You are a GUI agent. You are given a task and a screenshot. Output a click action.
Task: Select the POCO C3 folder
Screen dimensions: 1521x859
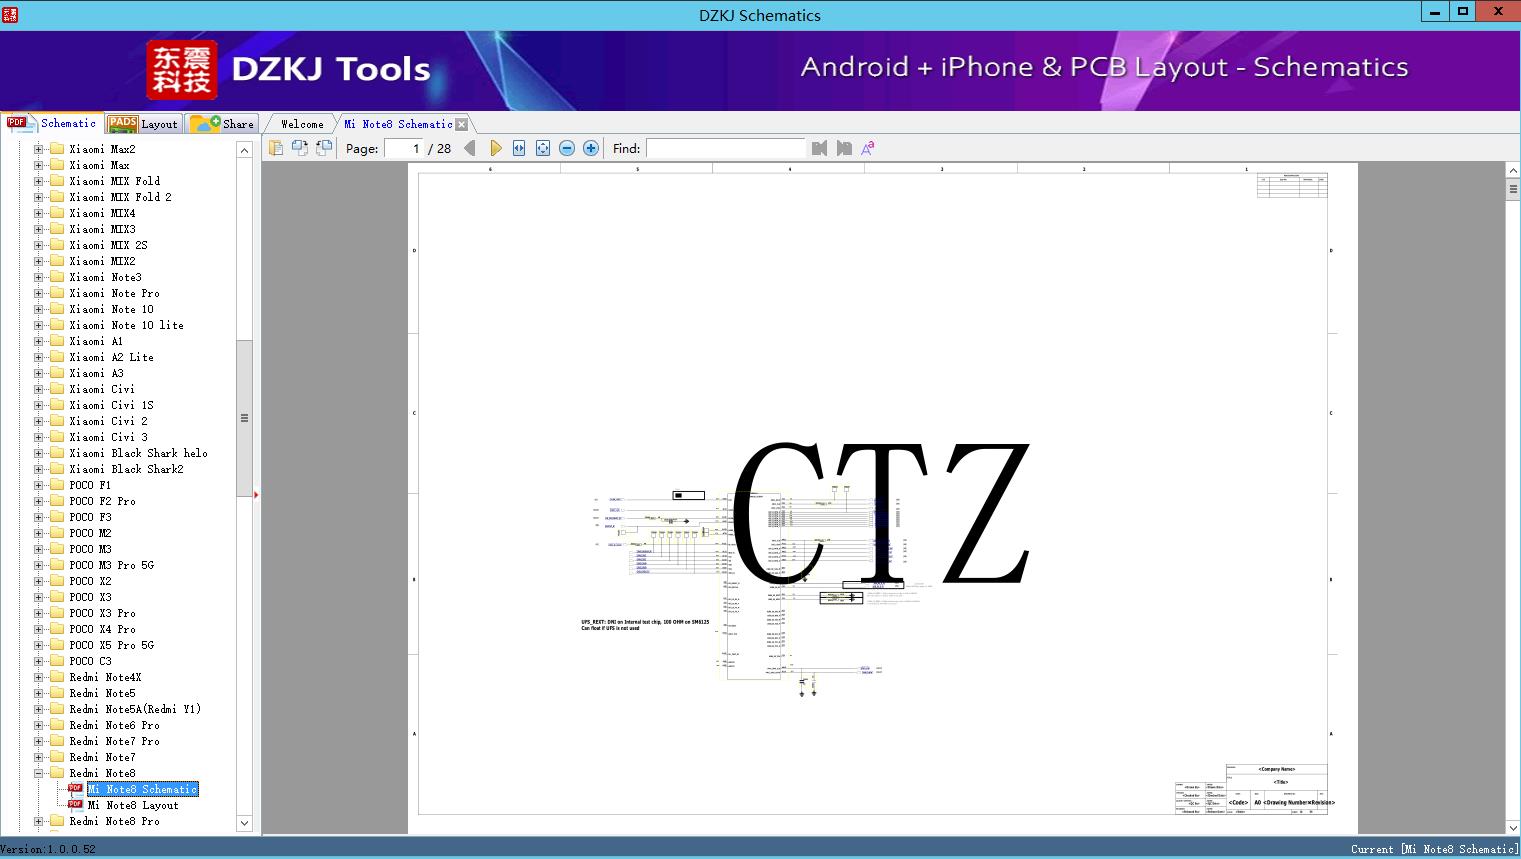point(90,661)
